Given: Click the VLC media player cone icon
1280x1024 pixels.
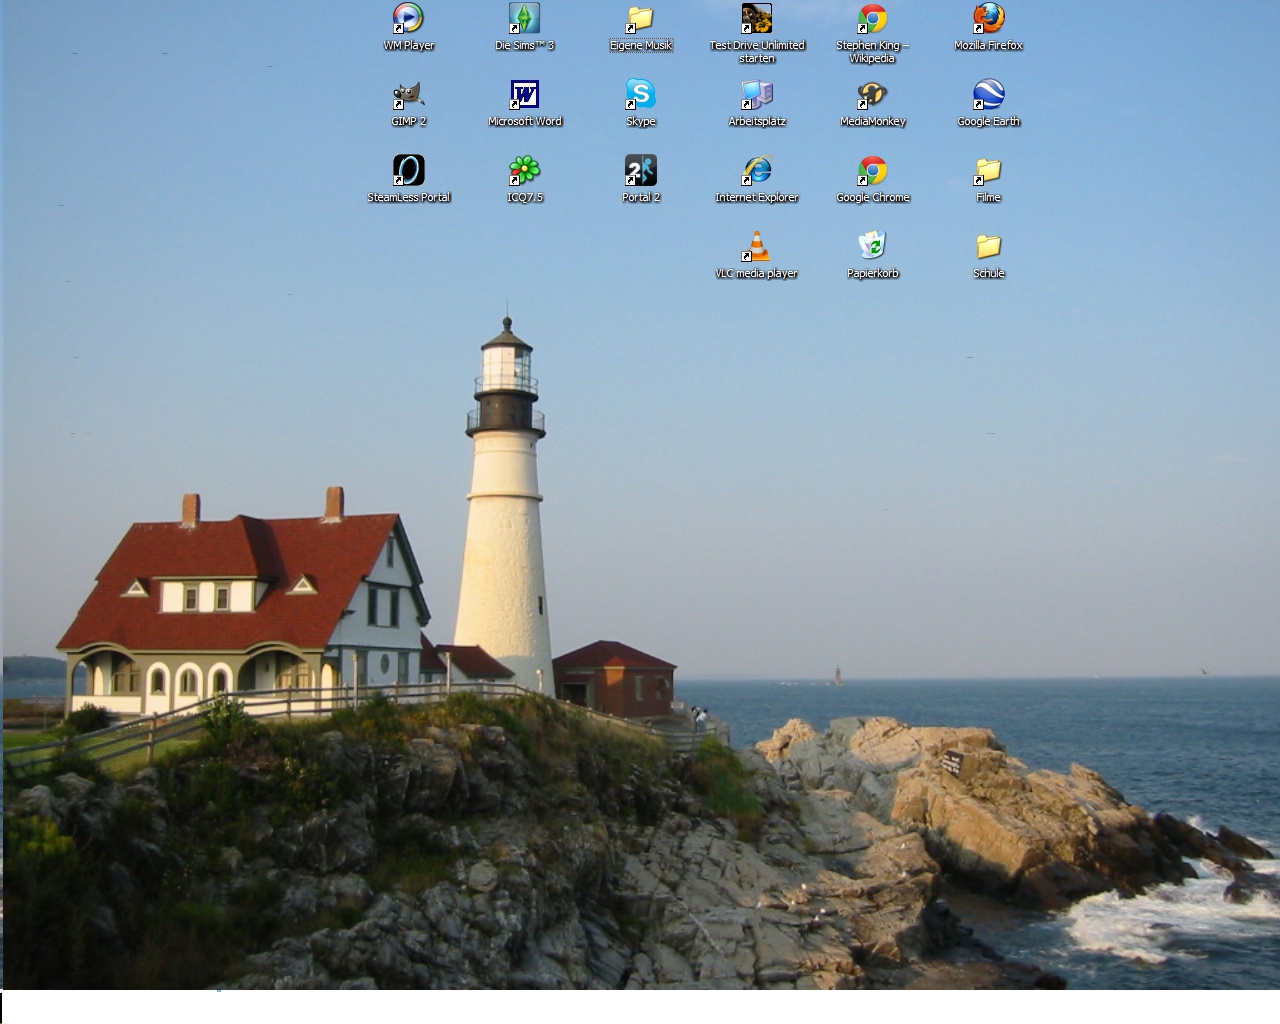Looking at the screenshot, I should pos(756,247).
